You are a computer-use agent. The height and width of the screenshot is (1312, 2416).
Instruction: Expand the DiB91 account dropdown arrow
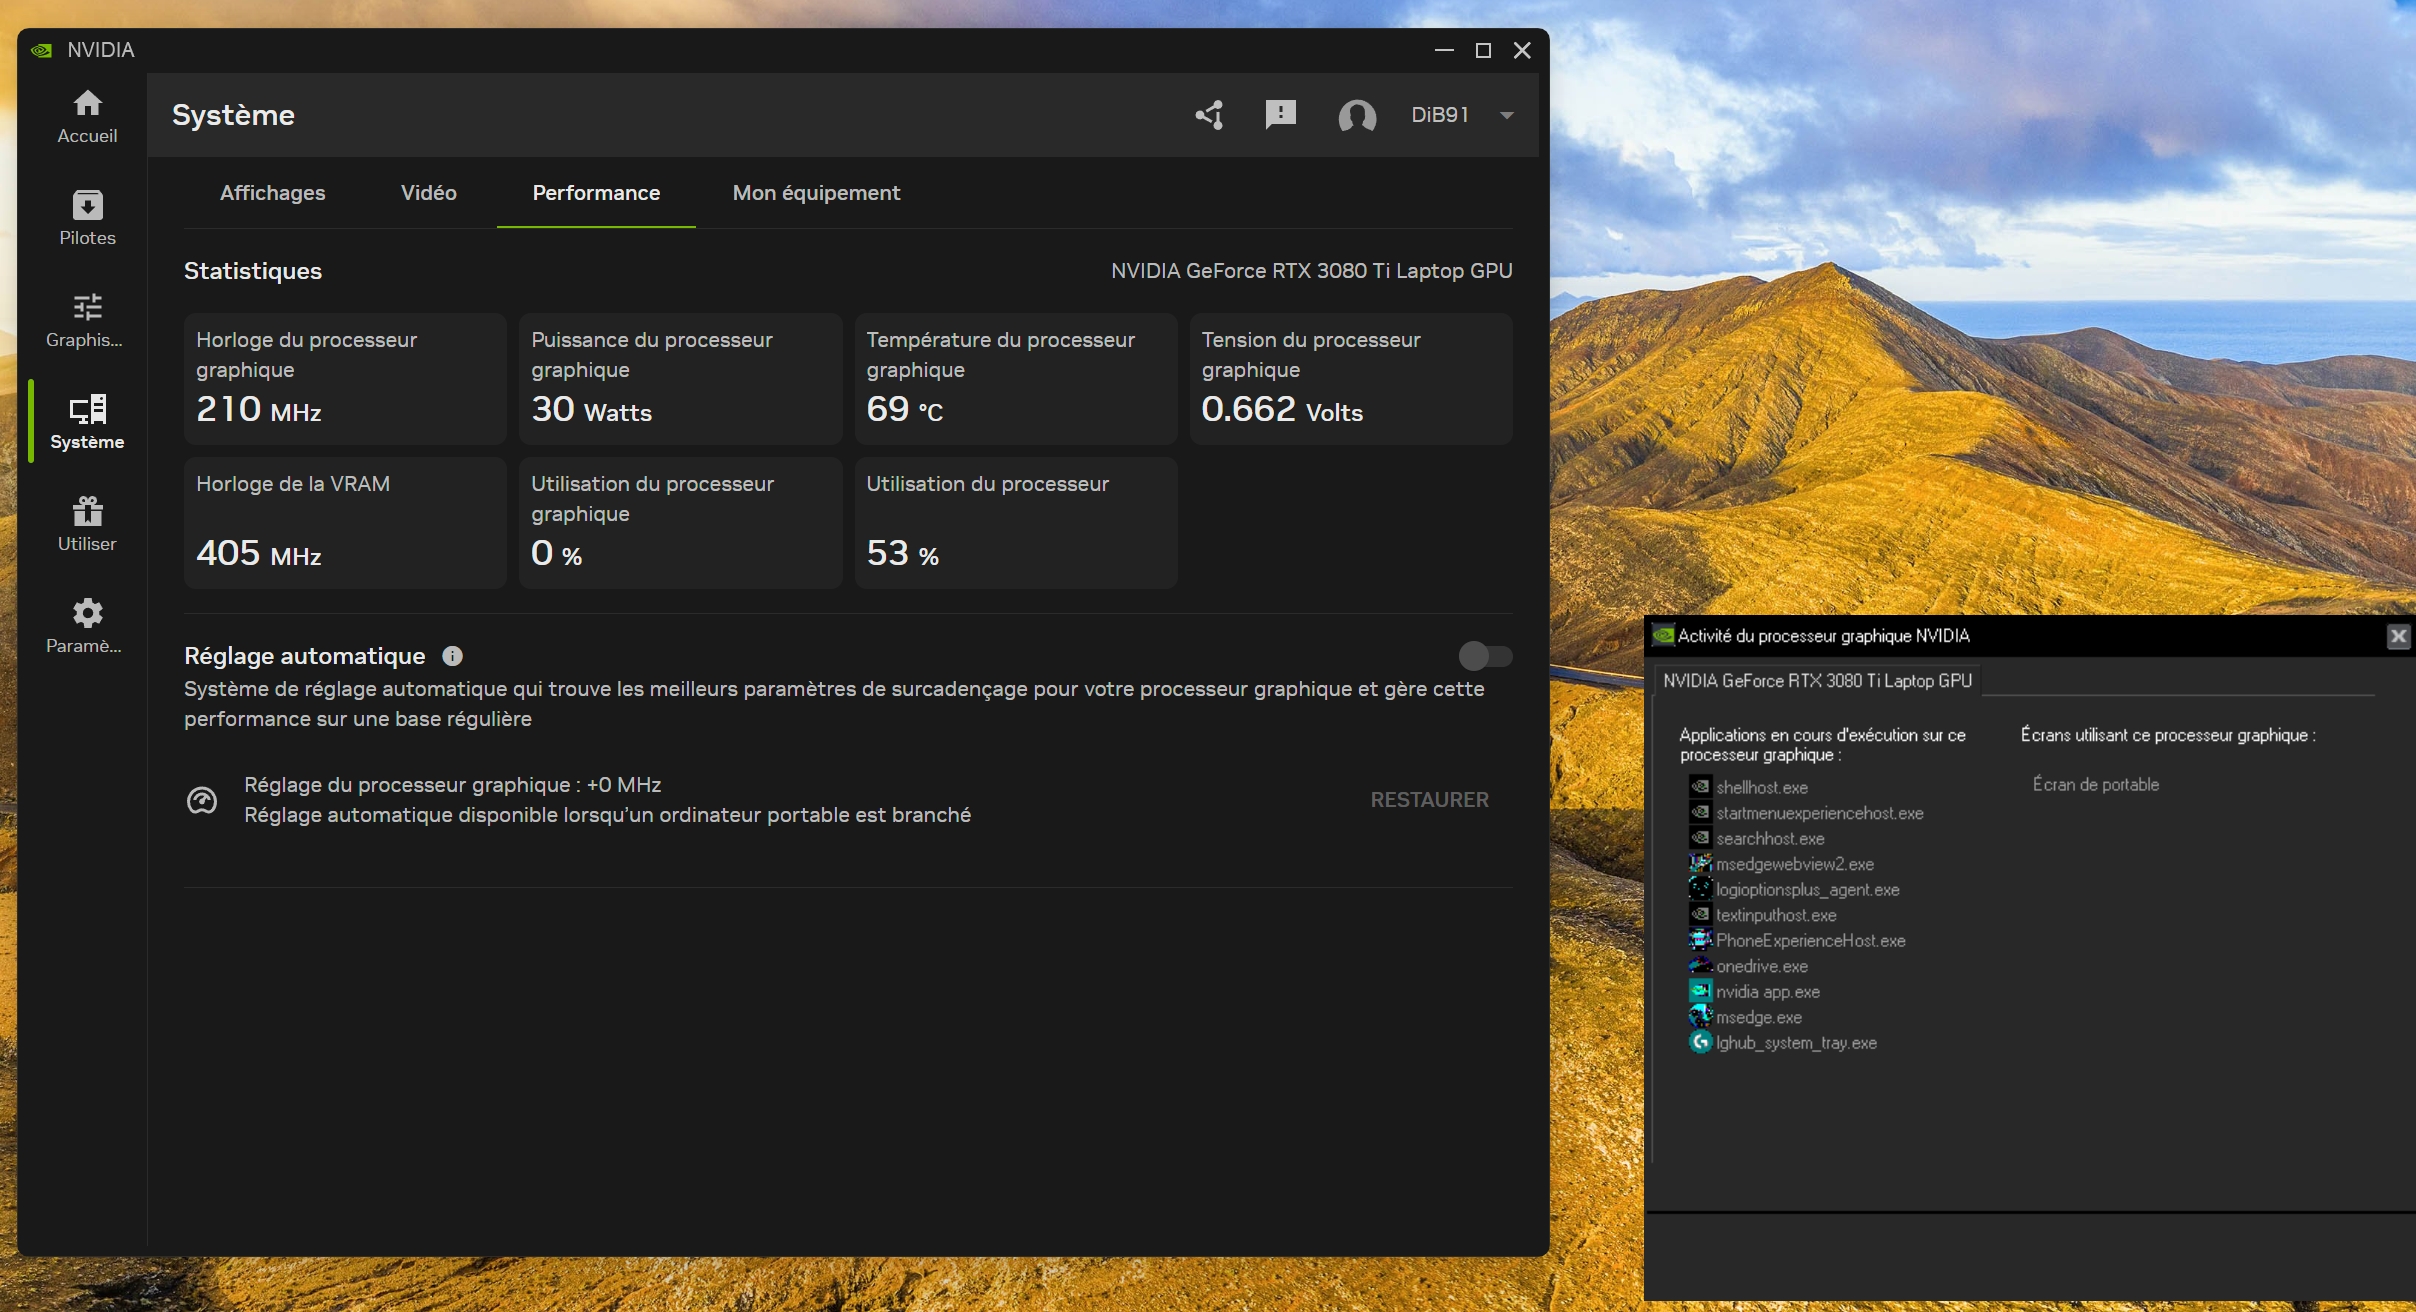click(x=1507, y=115)
